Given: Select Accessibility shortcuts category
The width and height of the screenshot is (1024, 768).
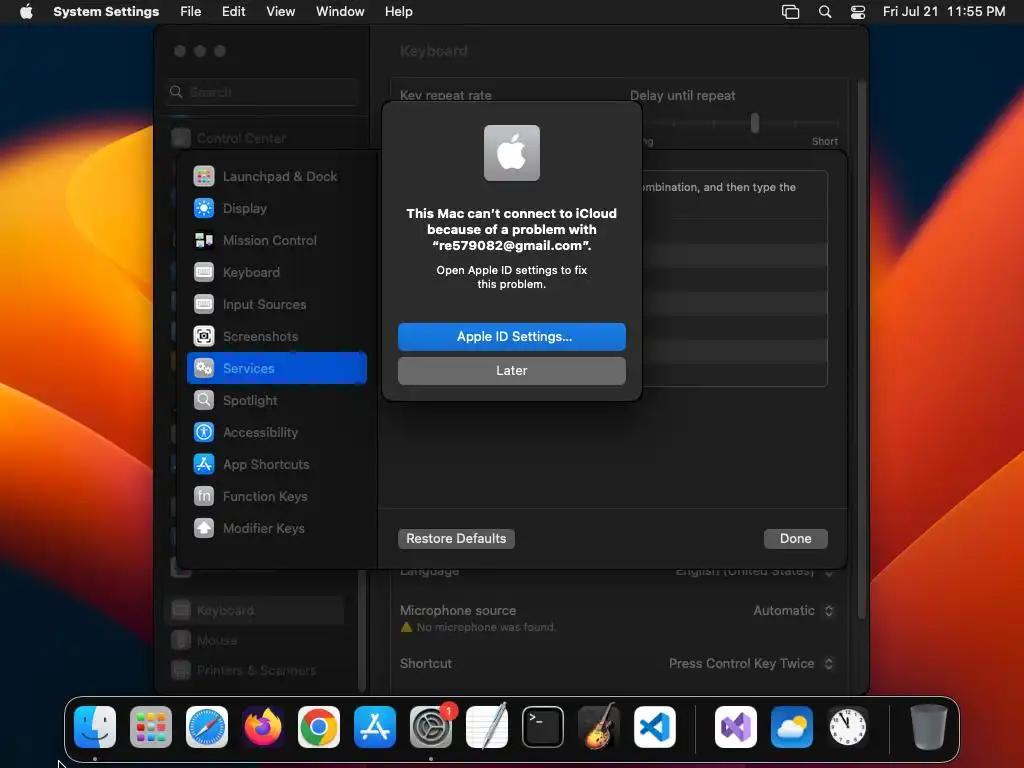Looking at the screenshot, I should [x=277, y=432].
